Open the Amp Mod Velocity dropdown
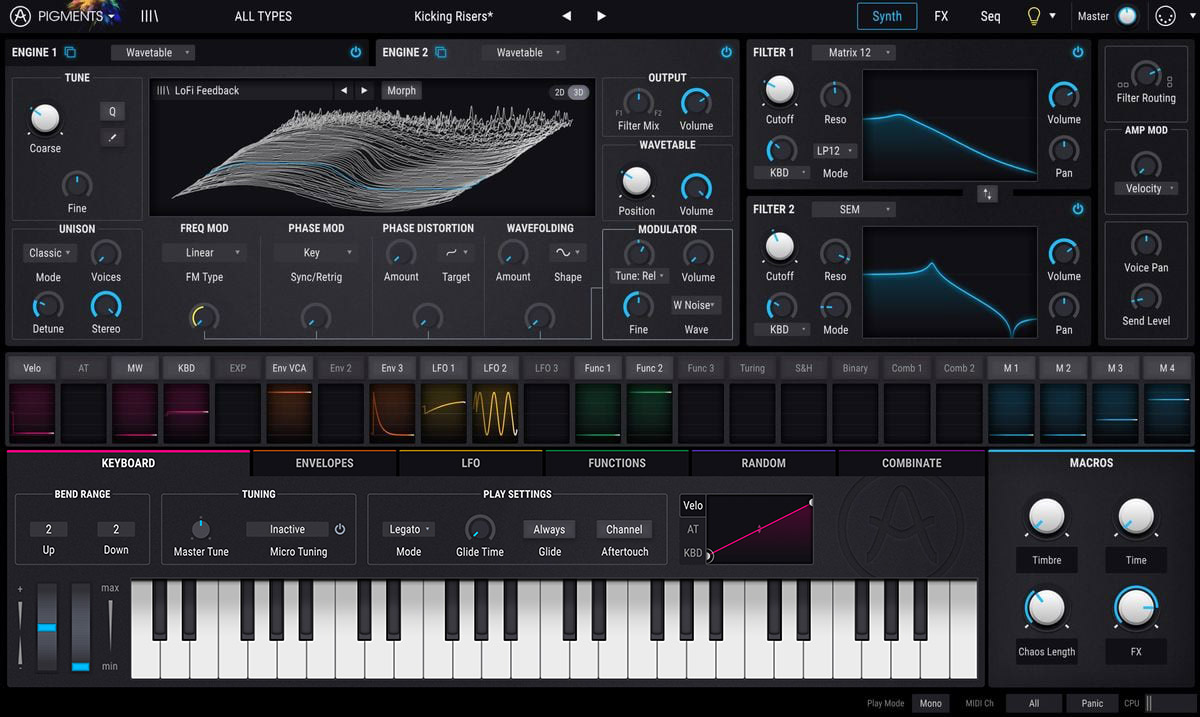 1146,188
